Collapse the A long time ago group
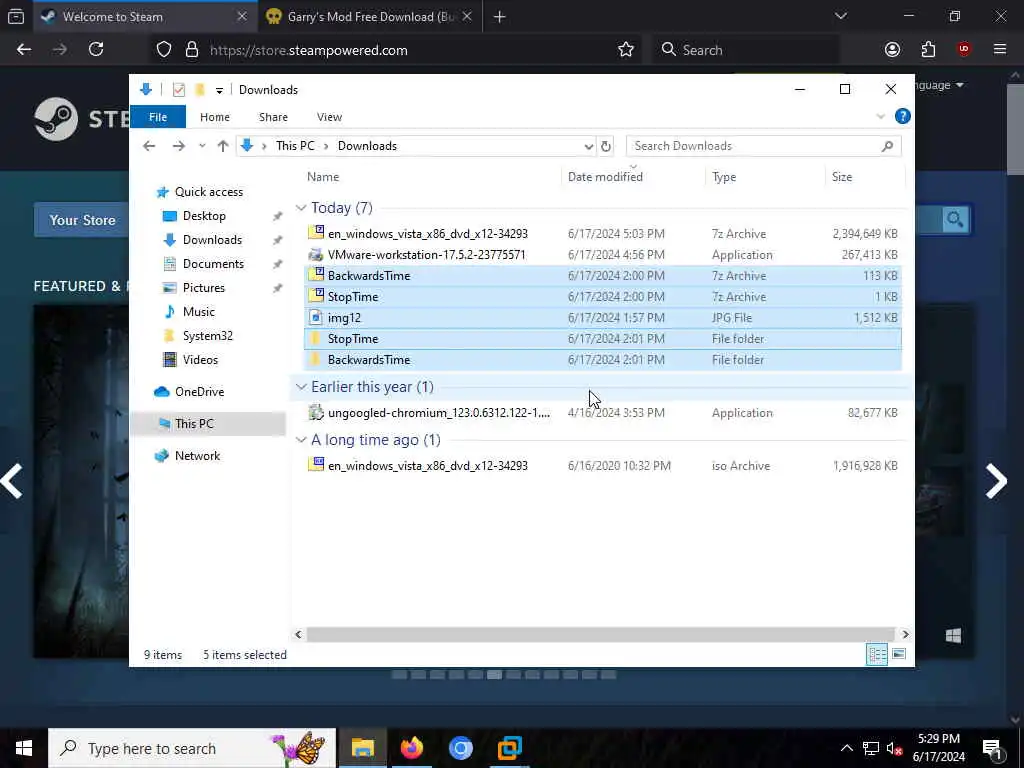The width and height of the screenshot is (1024, 768). 301,440
